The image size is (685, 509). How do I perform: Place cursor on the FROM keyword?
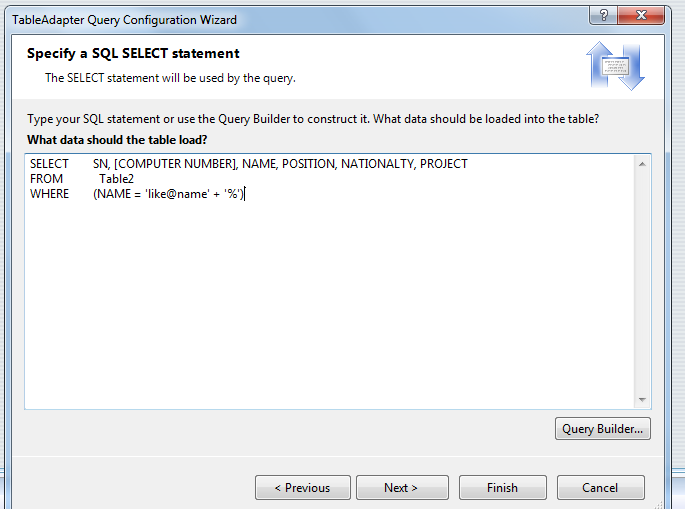(x=46, y=179)
